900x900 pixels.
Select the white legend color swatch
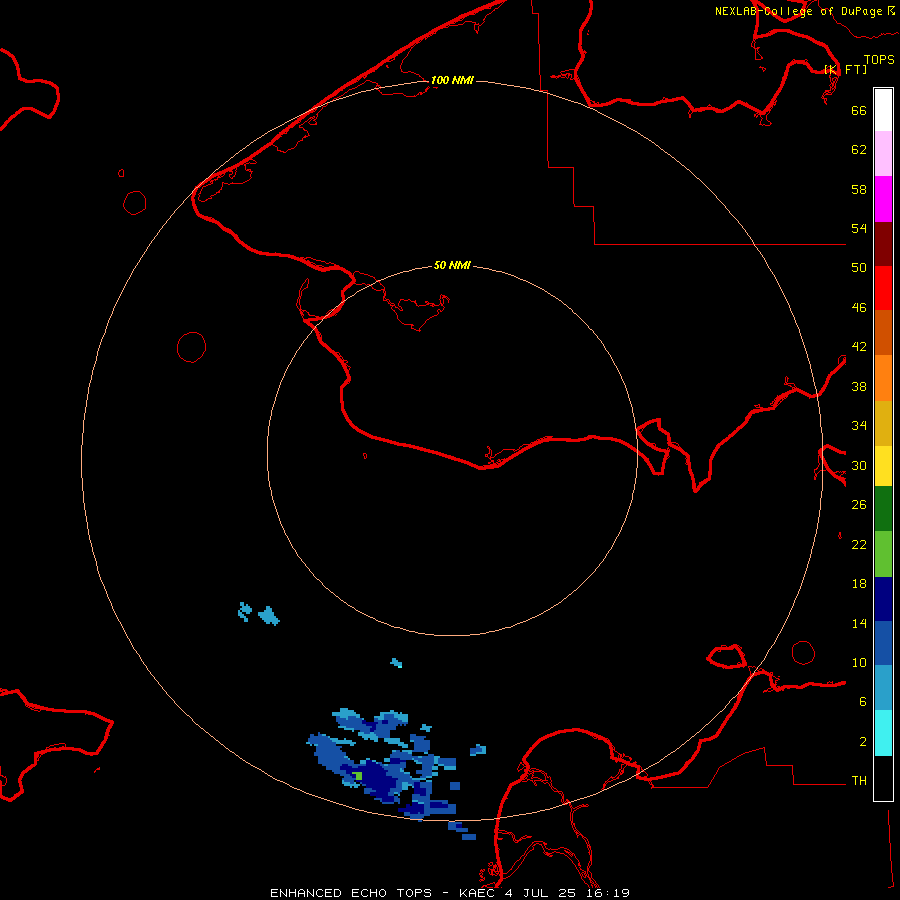click(x=883, y=110)
